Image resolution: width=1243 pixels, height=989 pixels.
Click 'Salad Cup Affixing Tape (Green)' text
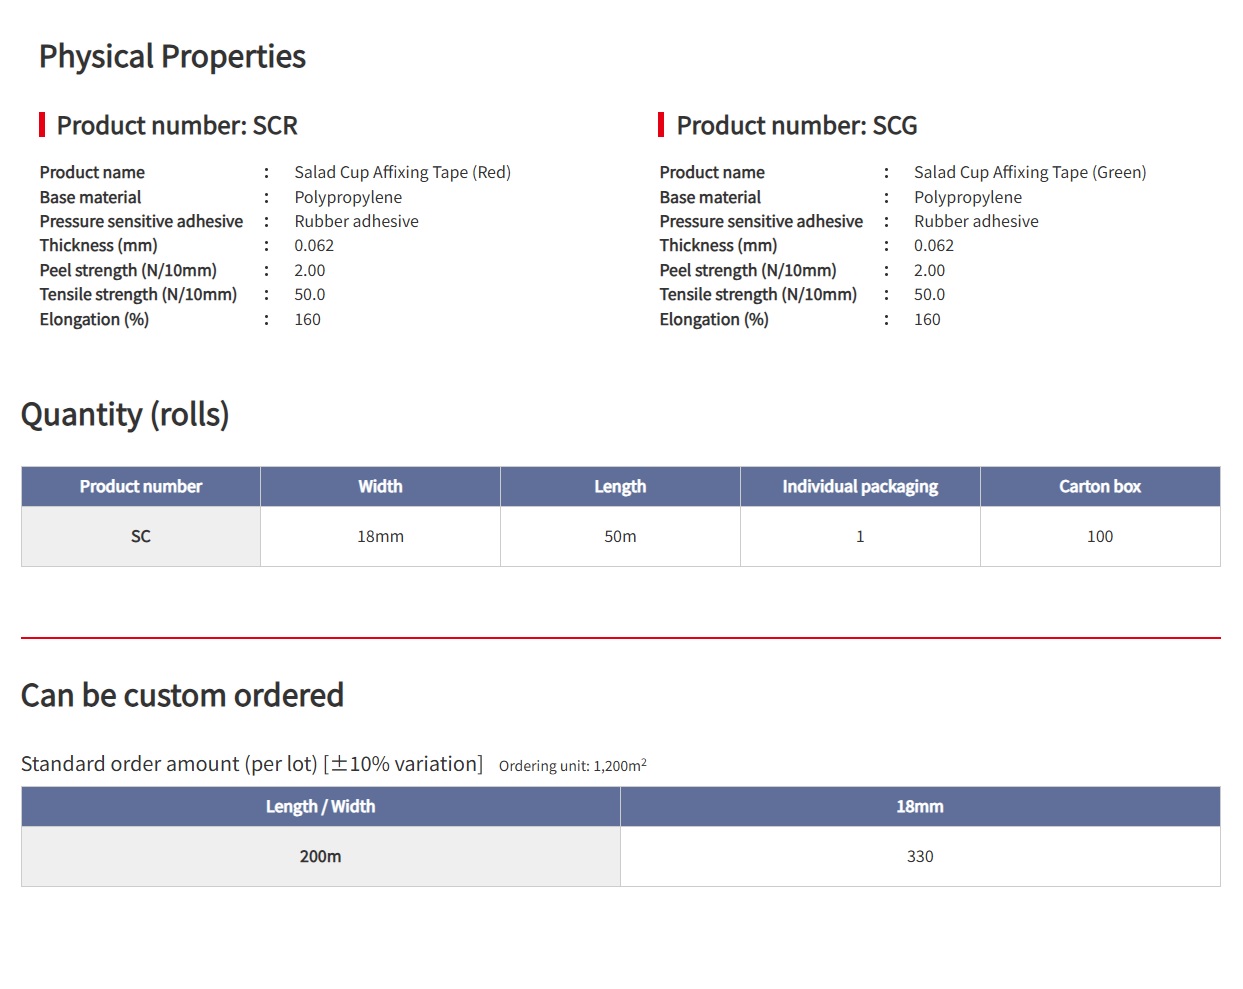click(1029, 172)
